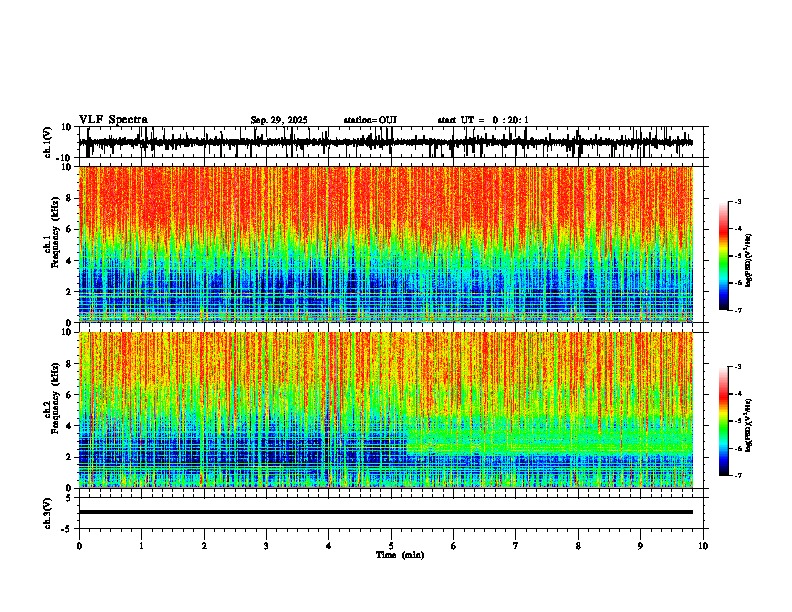Click the log(PSD) label beside ch.1 colorbar
The height and width of the screenshot is (612, 792).
[x=748, y=261]
